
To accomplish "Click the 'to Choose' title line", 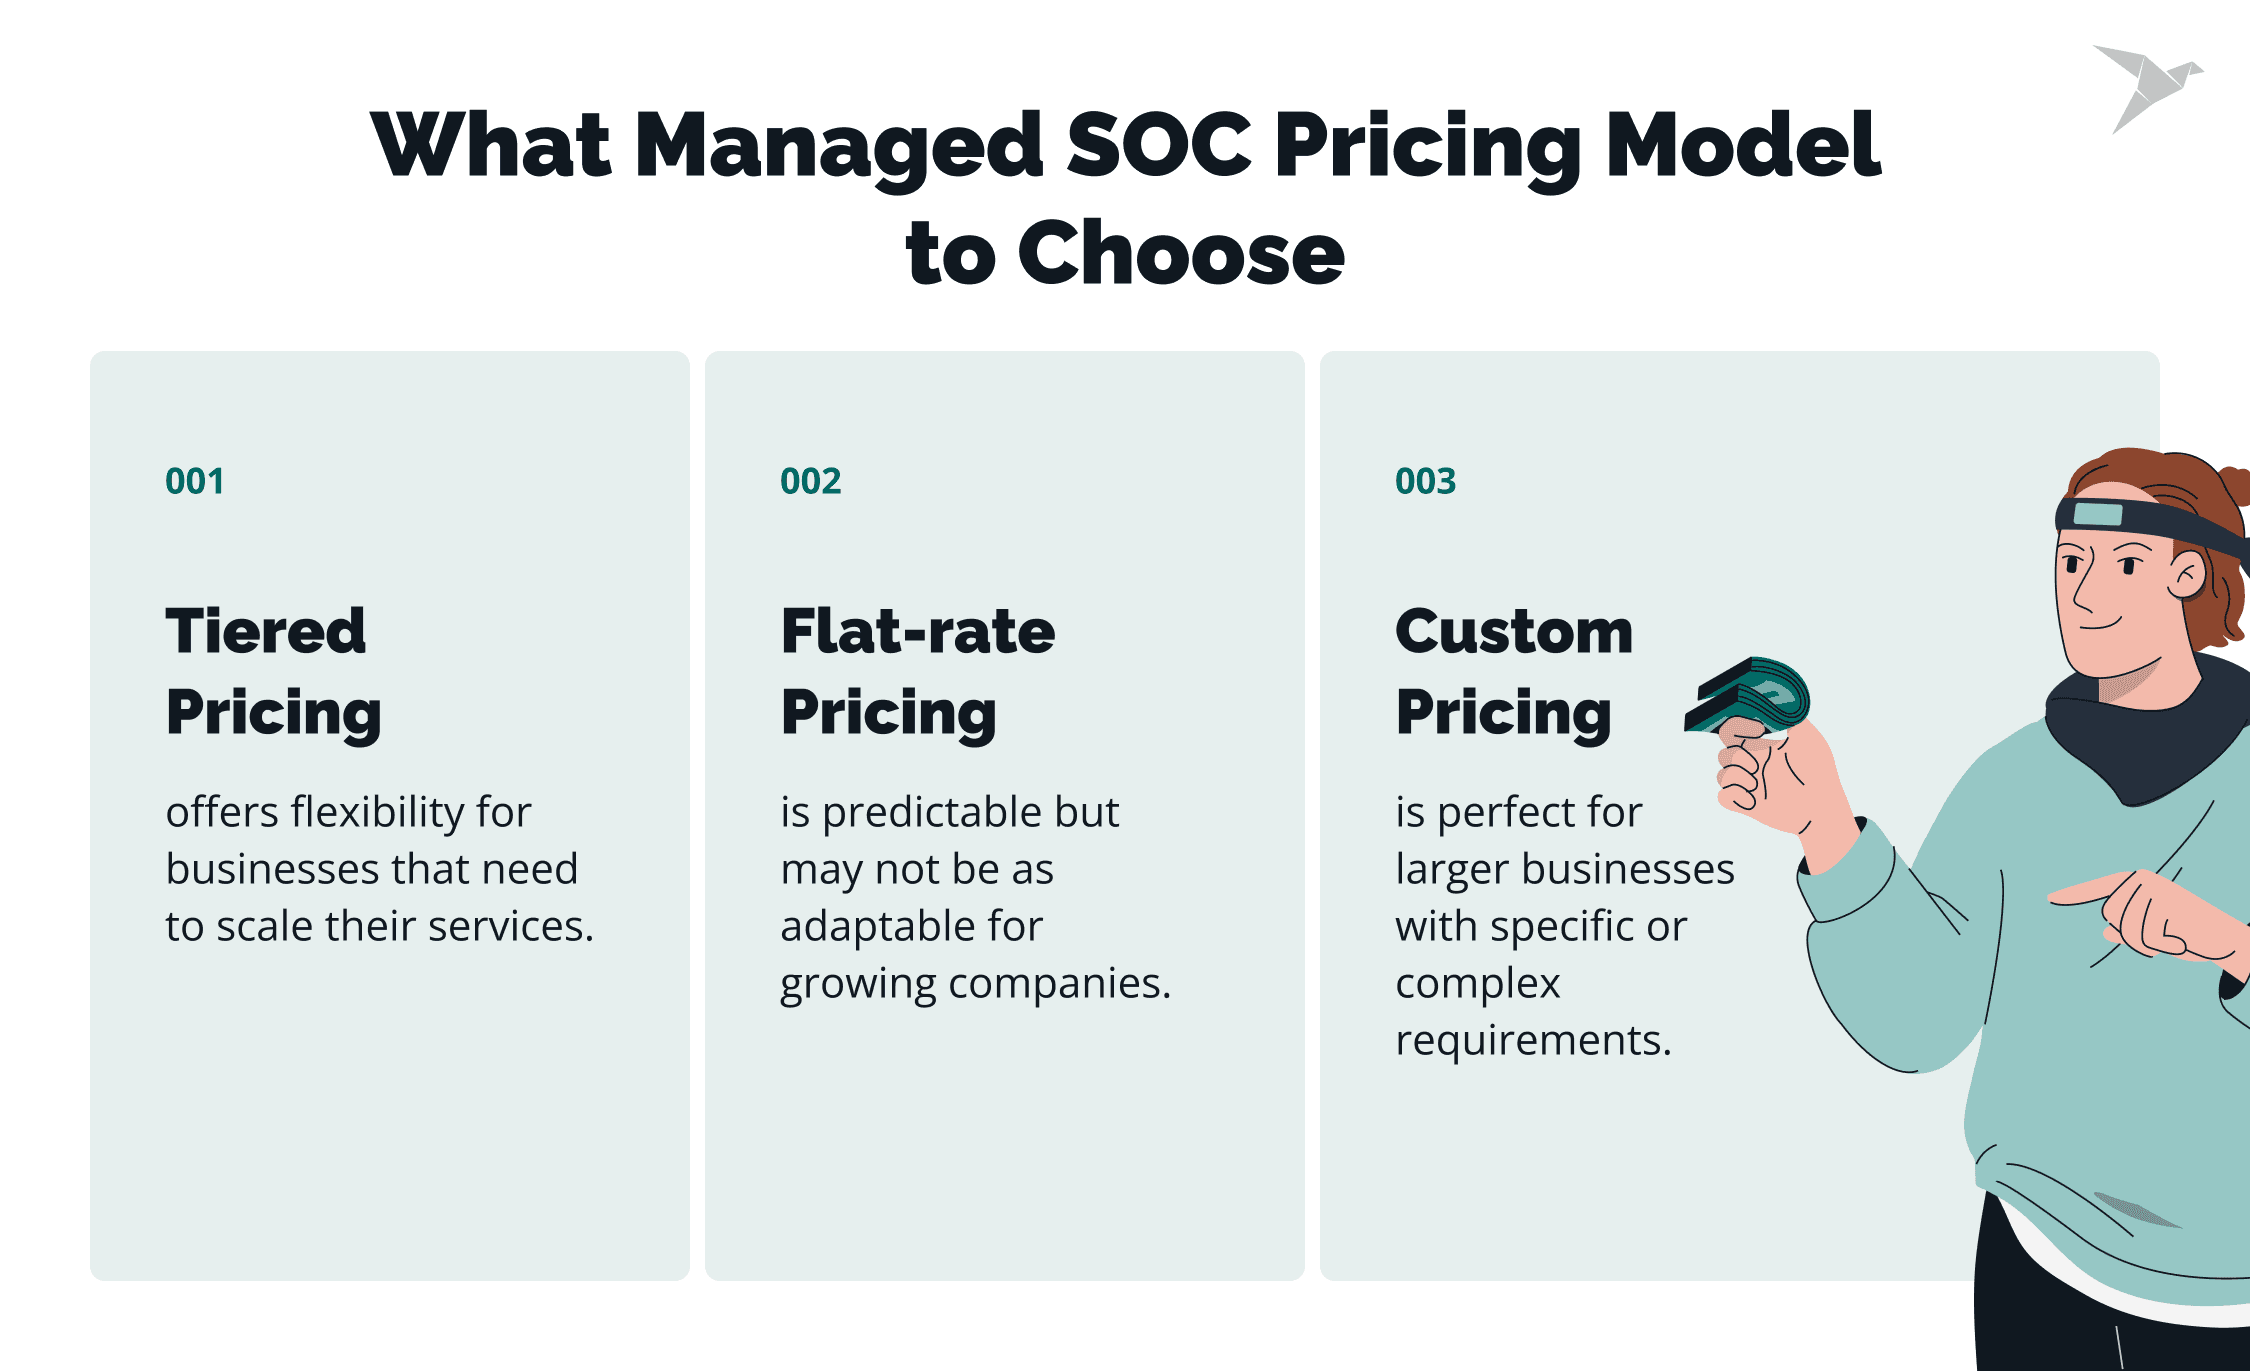I will 1125,253.
